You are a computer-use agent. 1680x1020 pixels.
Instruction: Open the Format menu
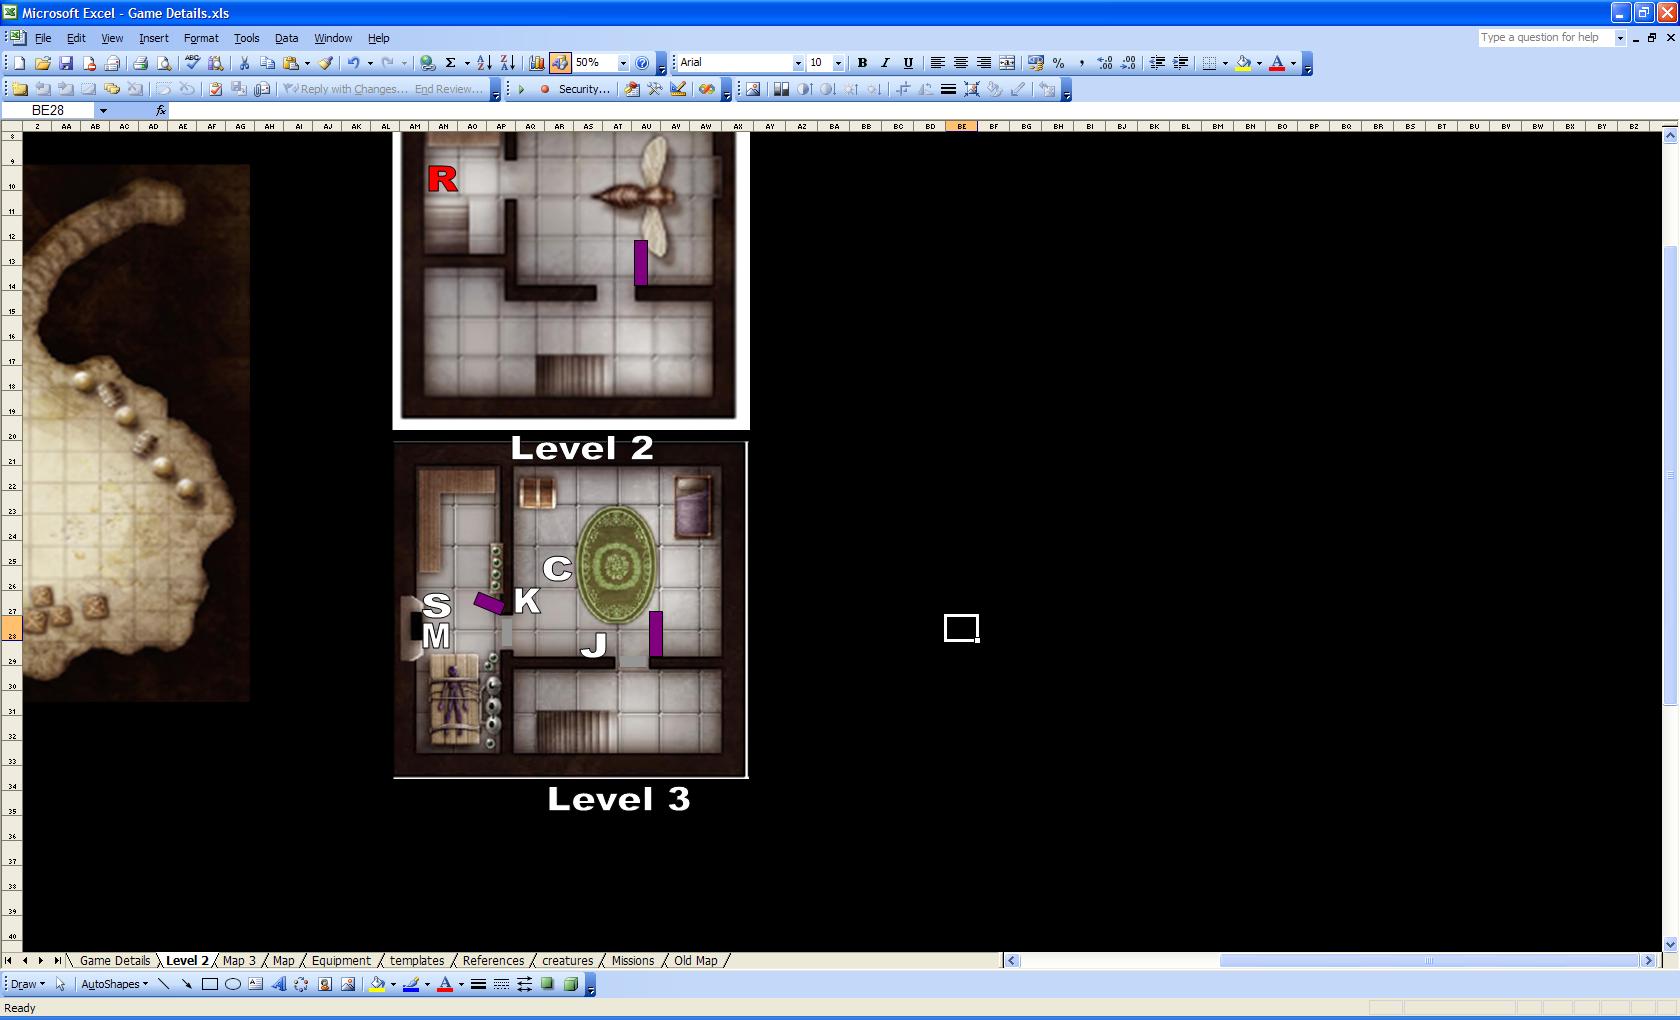point(201,38)
